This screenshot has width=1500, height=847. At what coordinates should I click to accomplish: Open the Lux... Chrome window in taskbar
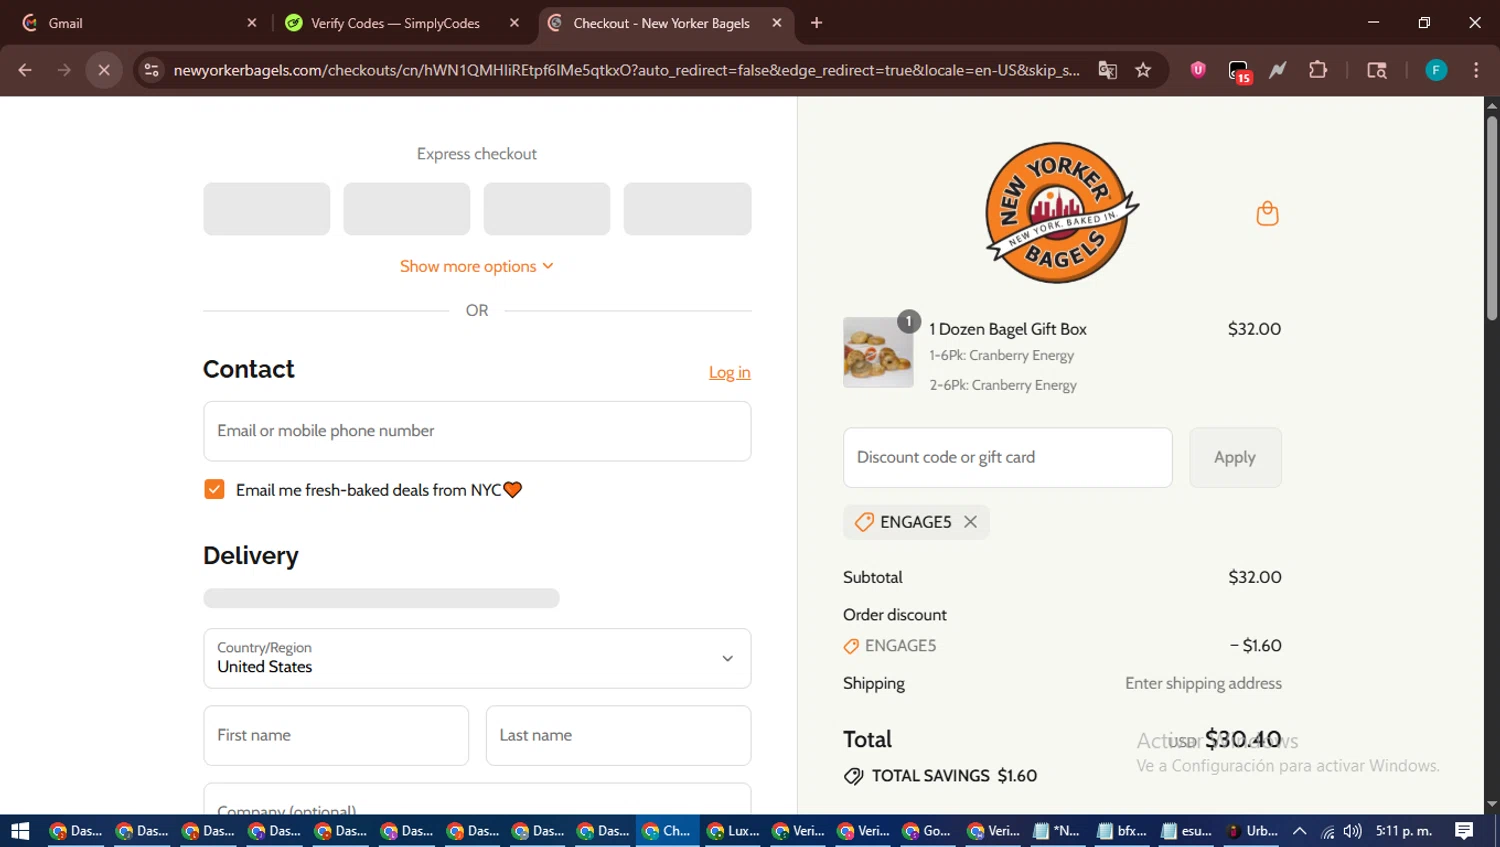[x=733, y=831]
